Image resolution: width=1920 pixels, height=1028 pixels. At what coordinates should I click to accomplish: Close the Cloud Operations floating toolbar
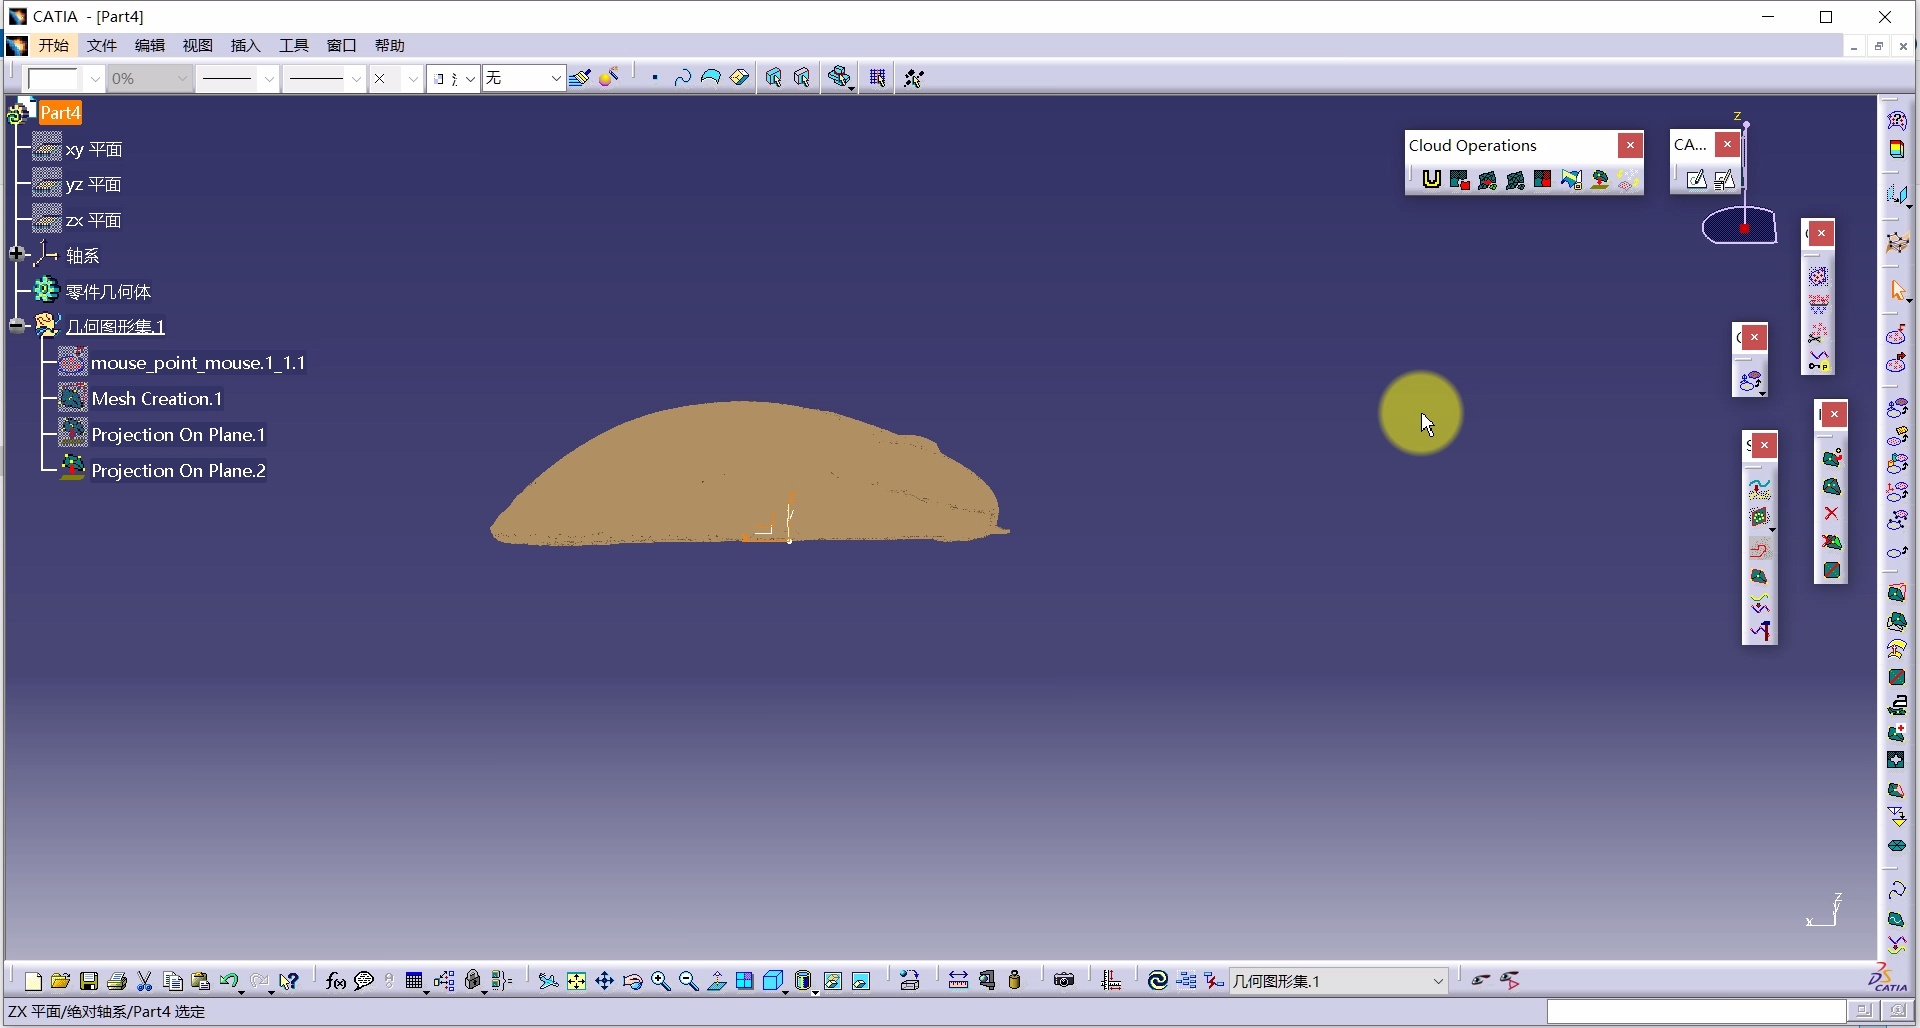coord(1630,145)
